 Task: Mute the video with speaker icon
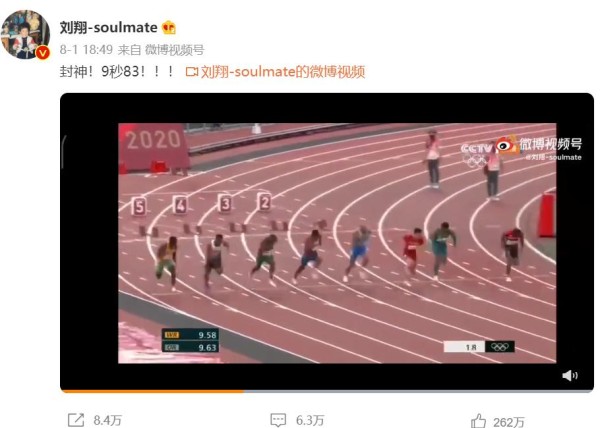(570, 376)
